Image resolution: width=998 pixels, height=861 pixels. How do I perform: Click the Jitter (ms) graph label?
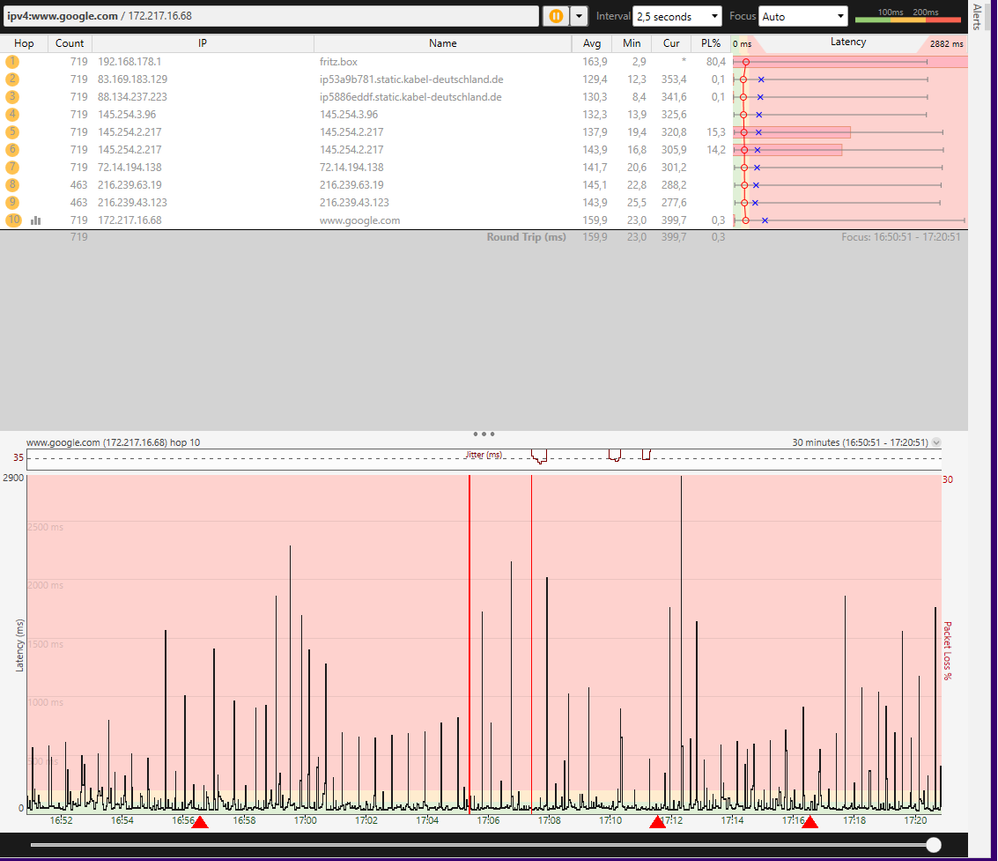pos(484,454)
